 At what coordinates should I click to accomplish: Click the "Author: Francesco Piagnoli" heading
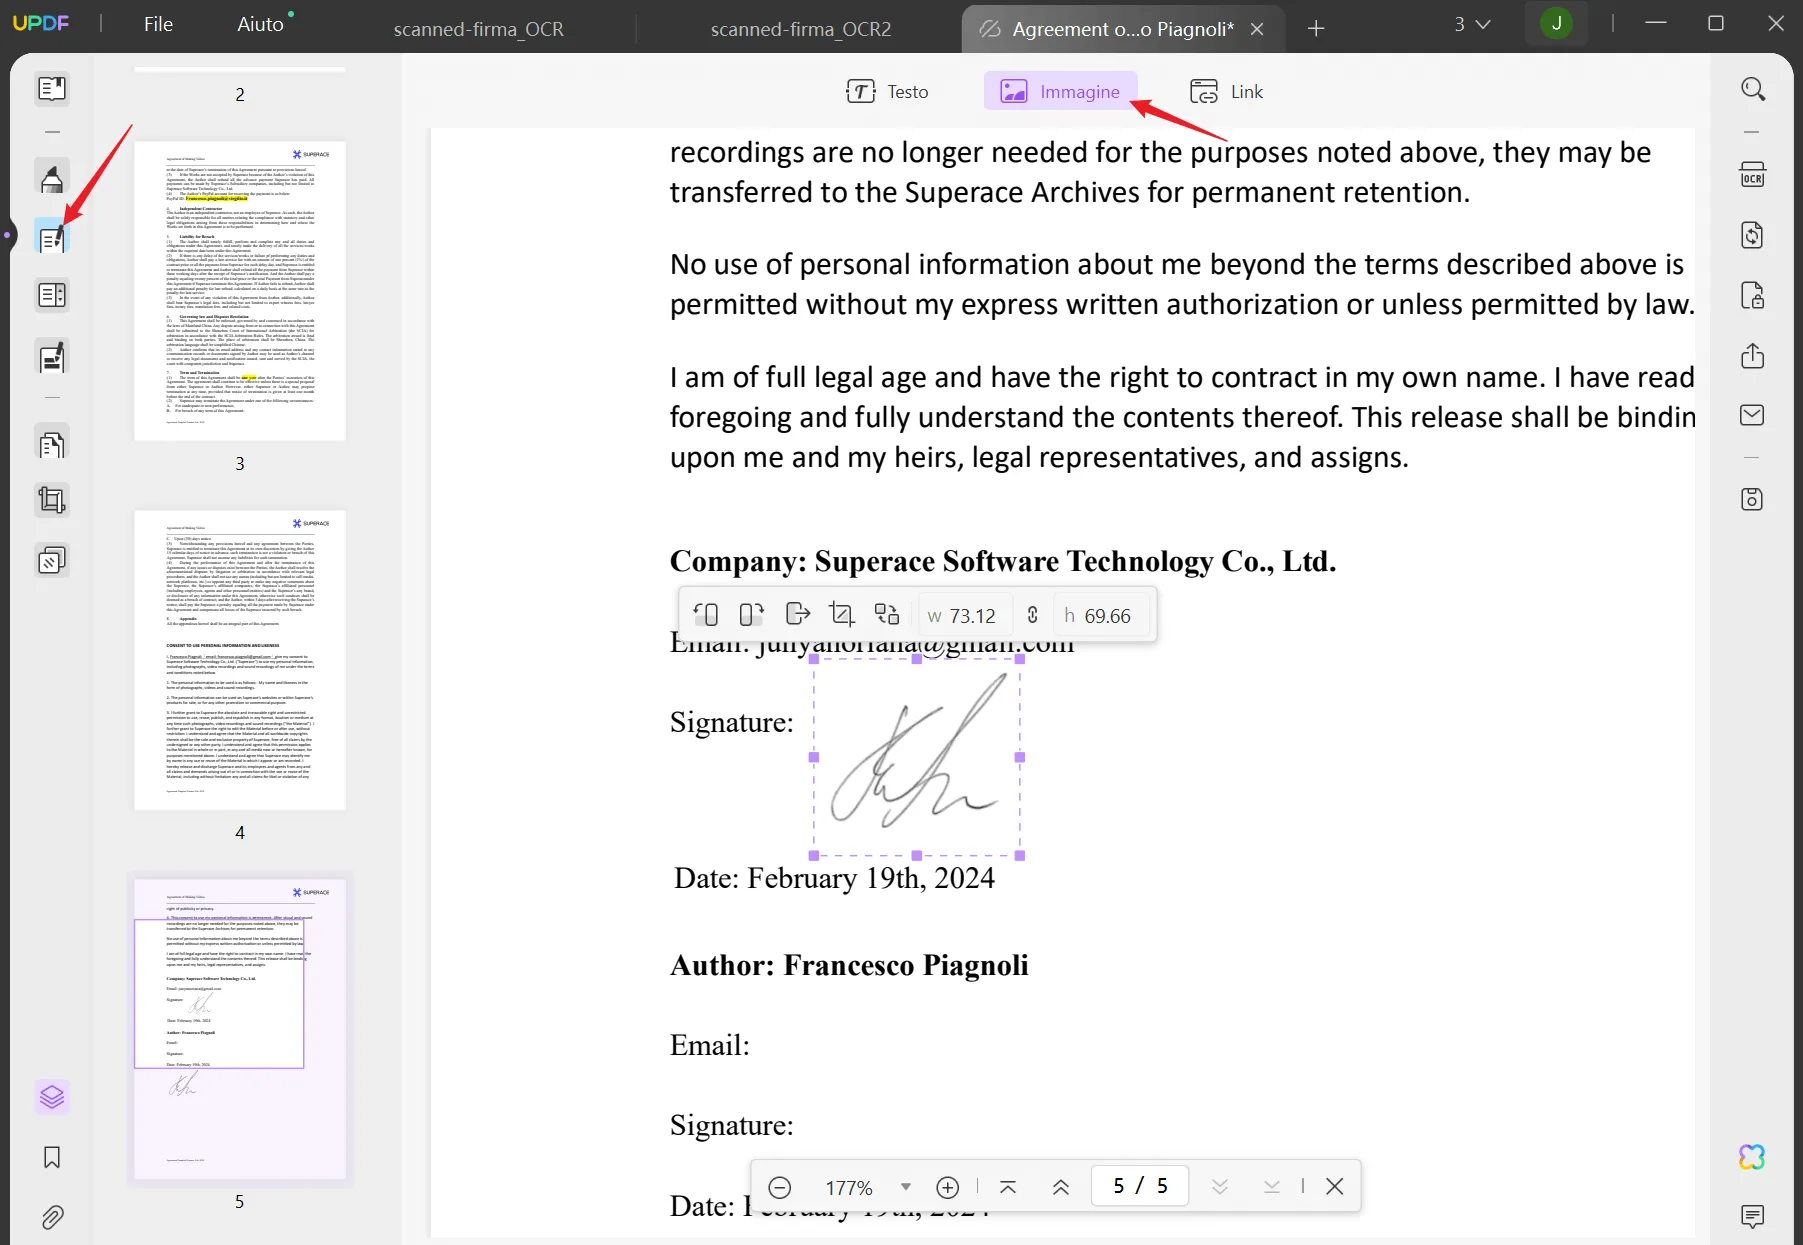[849, 965]
